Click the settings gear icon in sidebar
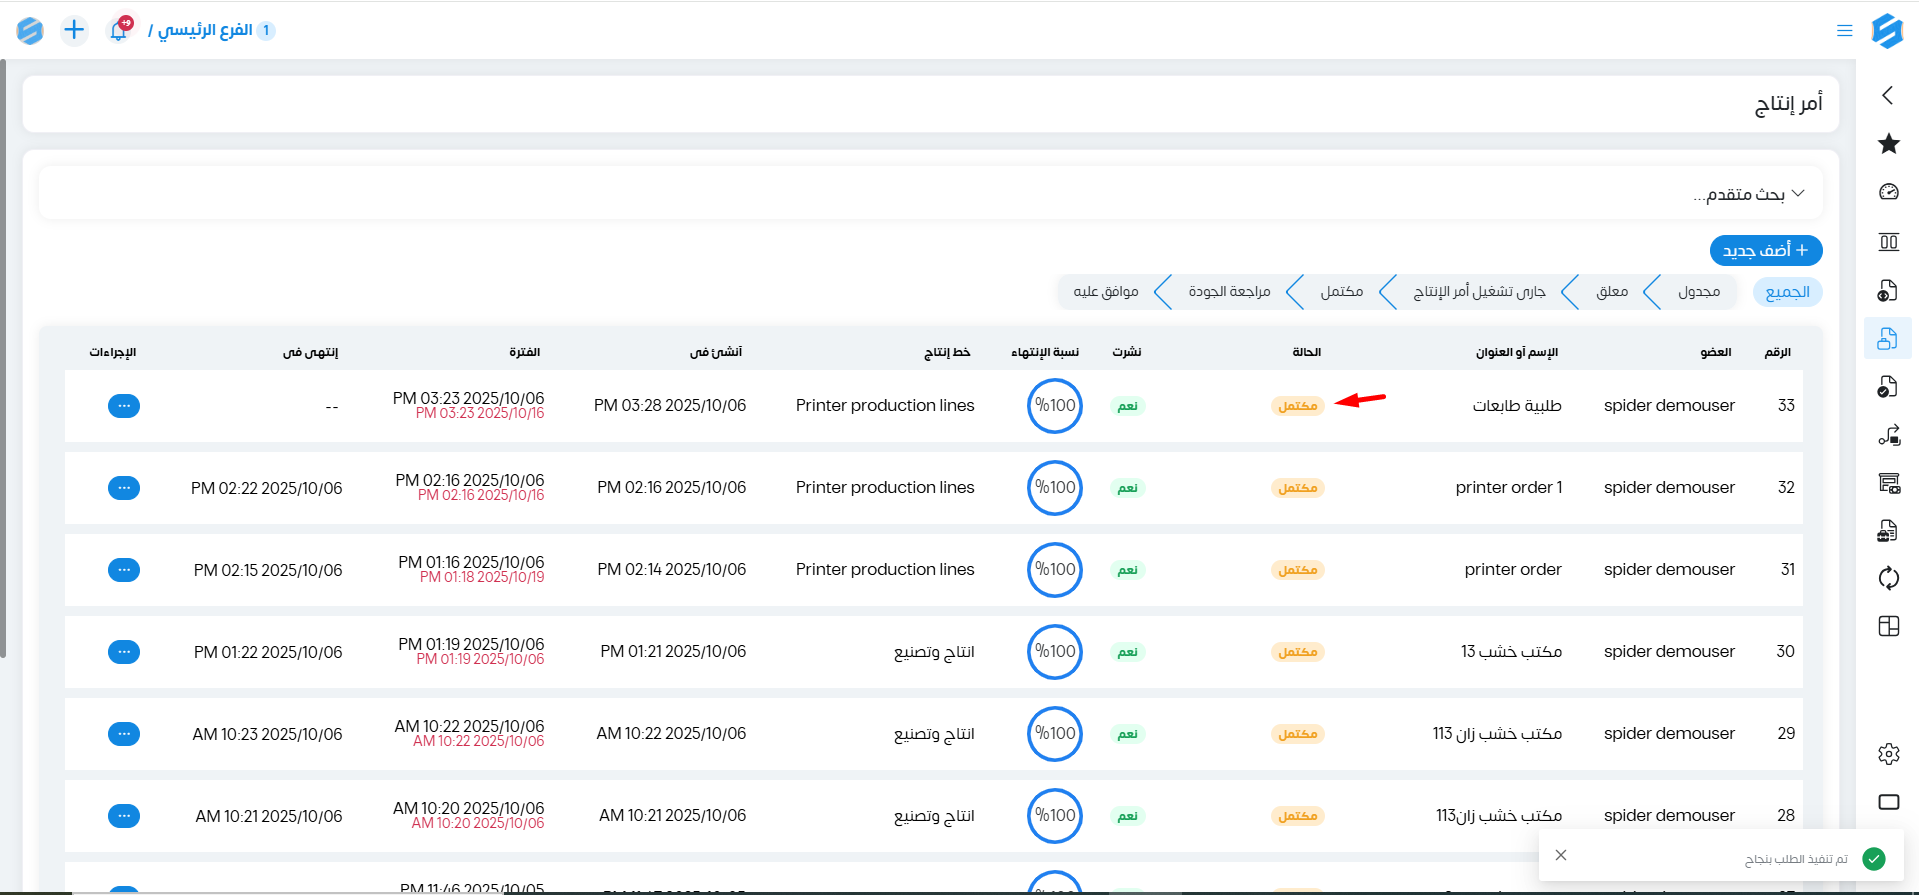Image resolution: width=1919 pixels, height=895 pixels. click(1888, 754)
